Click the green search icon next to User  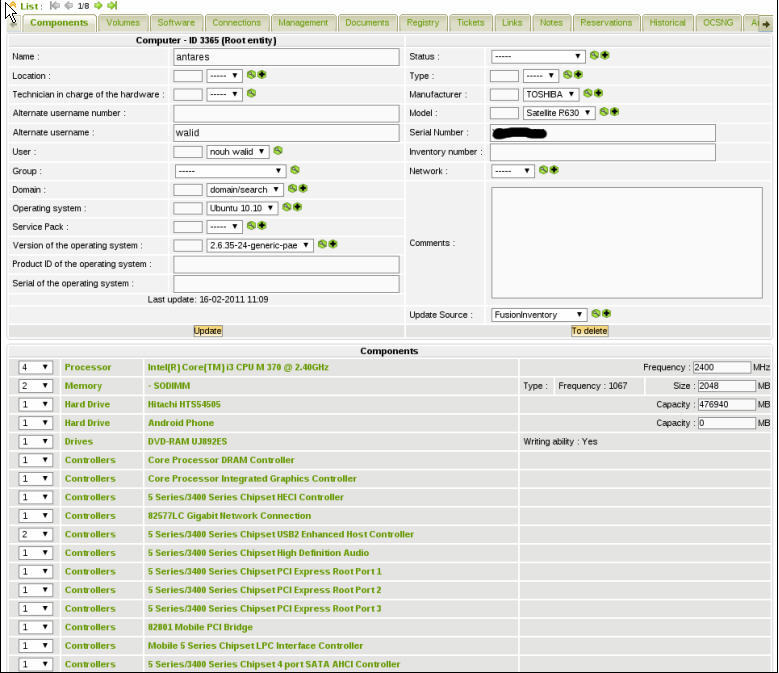(278, 151)
